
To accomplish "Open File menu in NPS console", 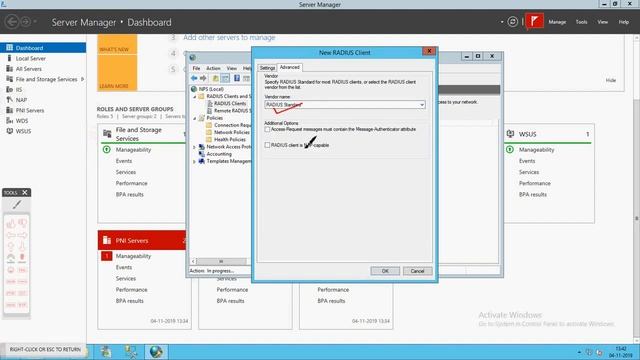I will [196, 68].
